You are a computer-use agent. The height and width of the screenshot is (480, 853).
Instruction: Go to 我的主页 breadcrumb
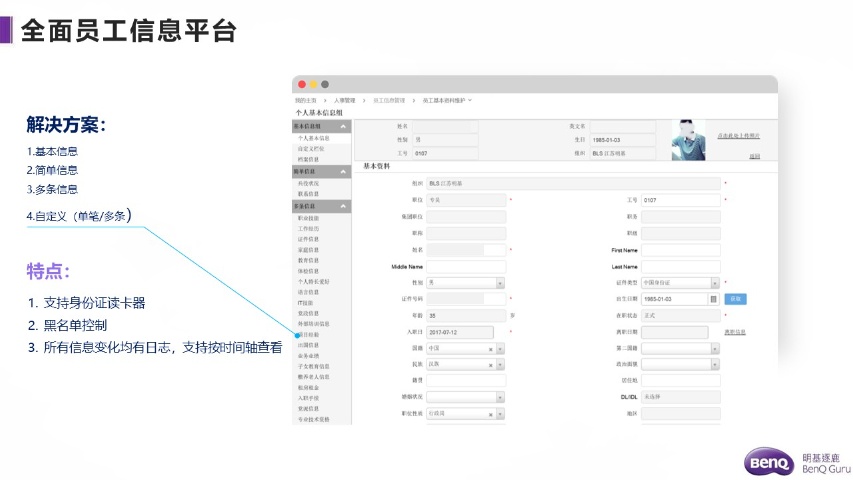click(x=305, y=101)
